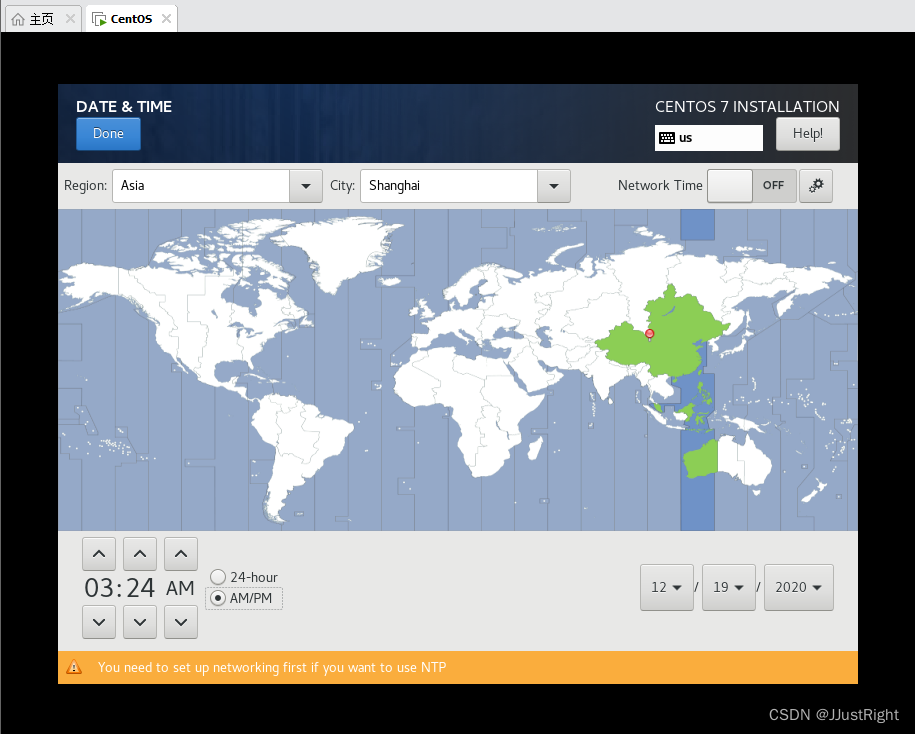Toggle Network Time switch on
This screenshot has width=915, height=734.
click(x=752, y=186)
